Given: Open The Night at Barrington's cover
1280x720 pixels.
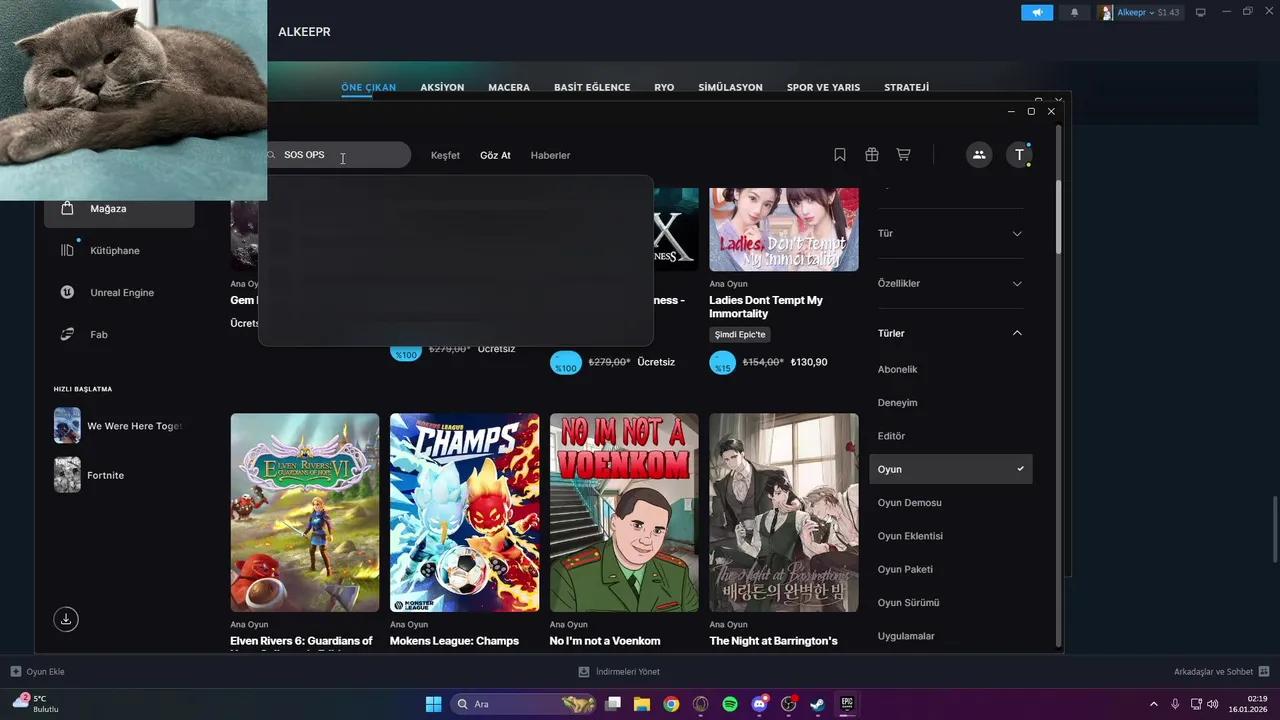Looking at the screenshot, I should pos(784,512).
